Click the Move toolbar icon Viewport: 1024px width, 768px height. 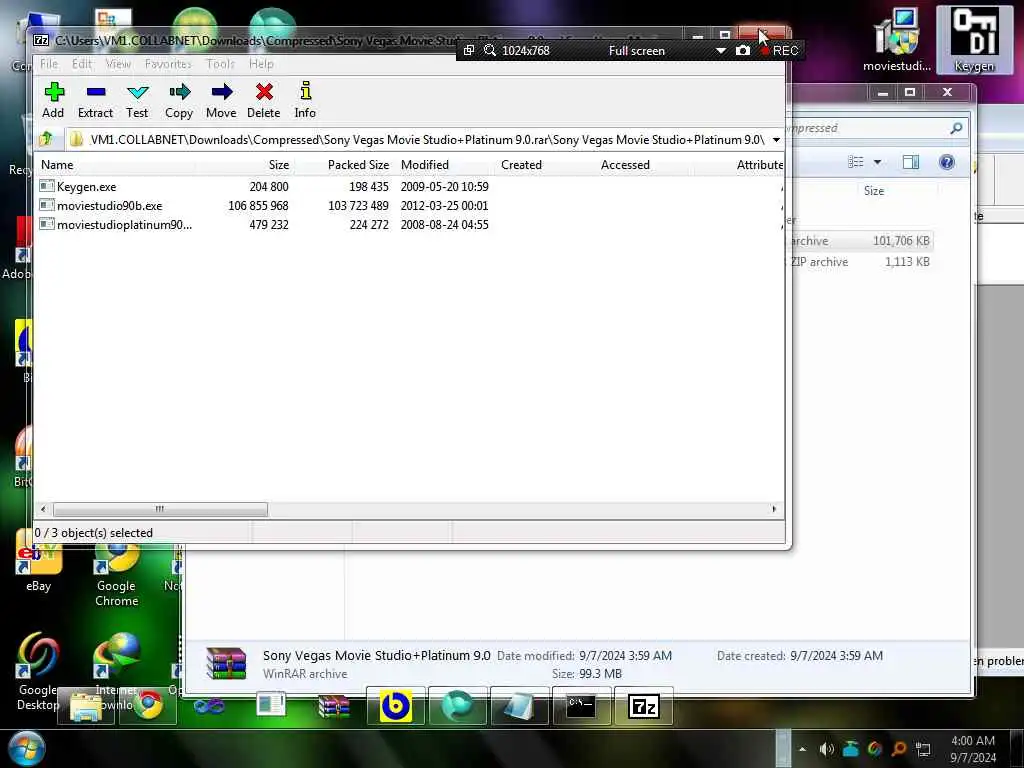[221, 99]
